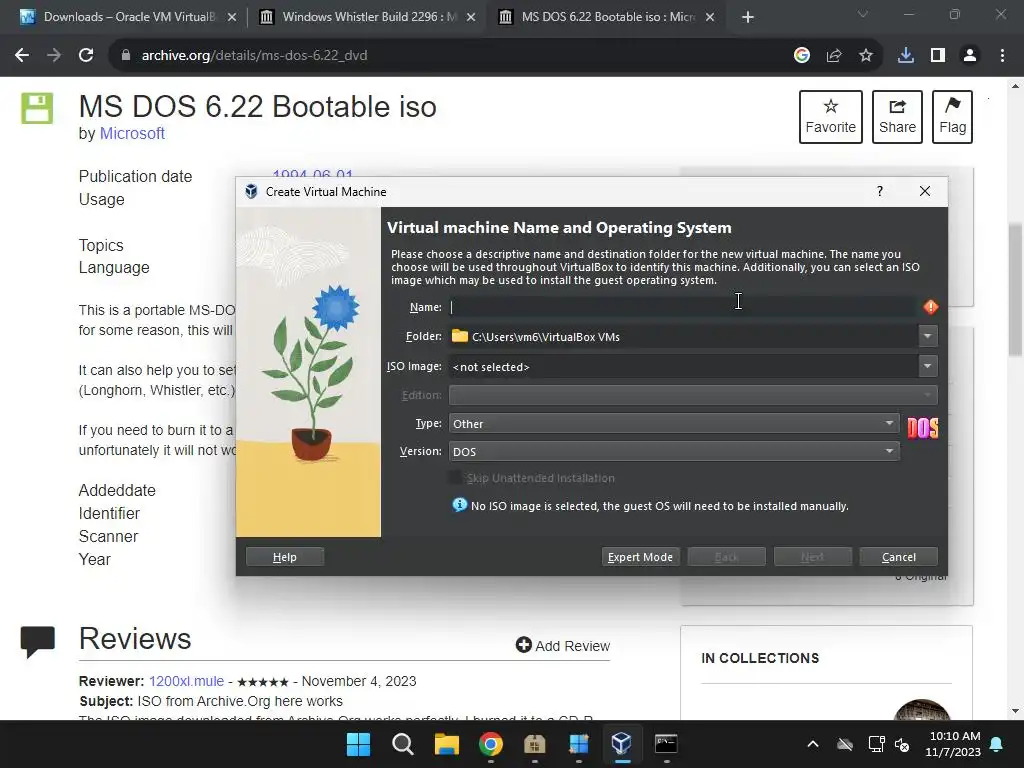Open the Chrome profile icon
This screenshot has height=768, width=1024.
tap(970, 56)
